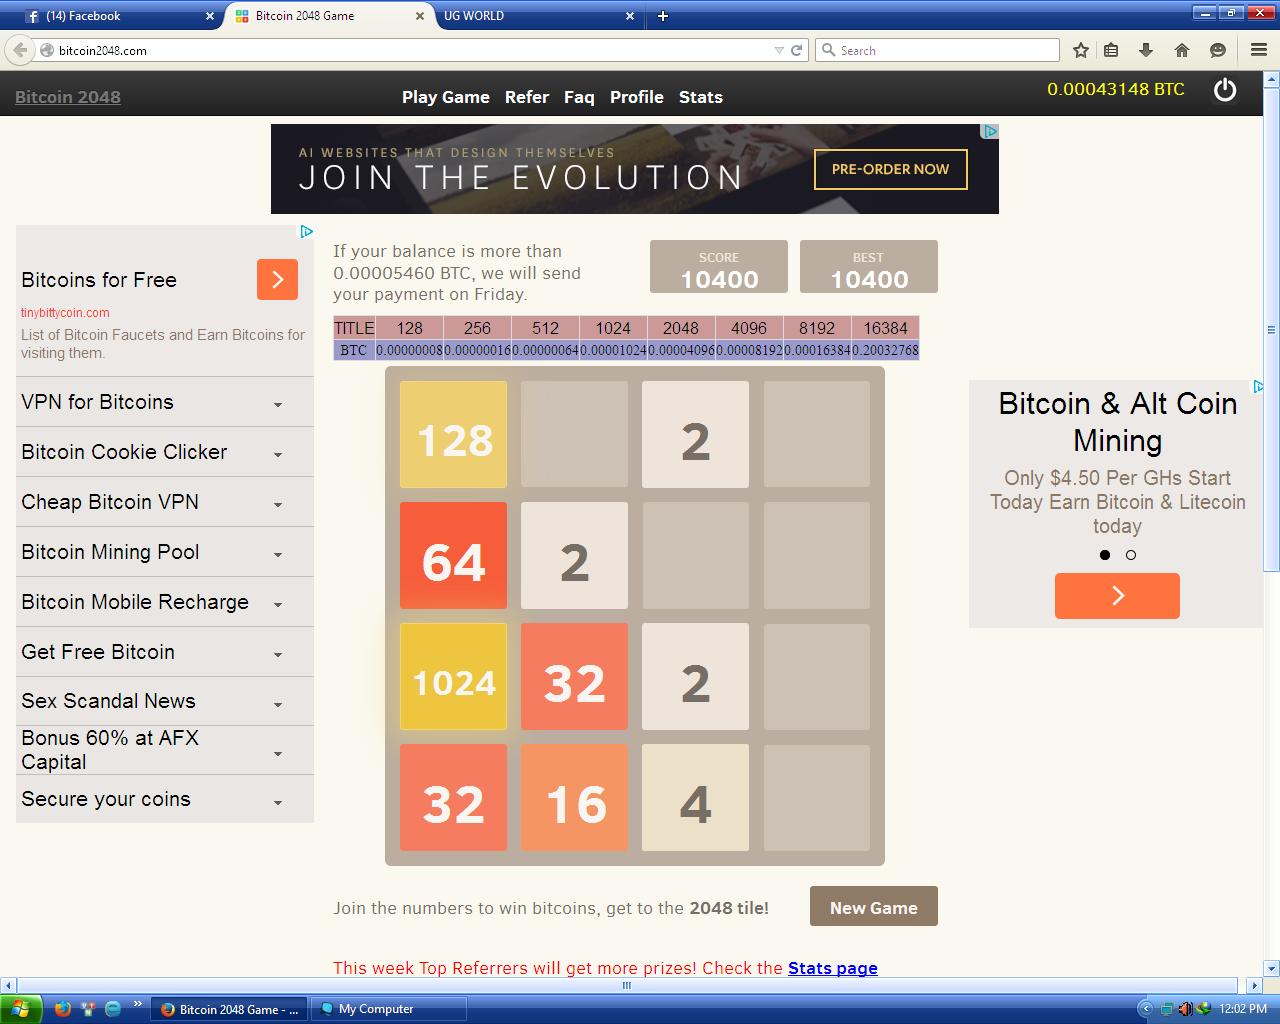
Task: Click the site identity globe icon
Action: [46, 50]
